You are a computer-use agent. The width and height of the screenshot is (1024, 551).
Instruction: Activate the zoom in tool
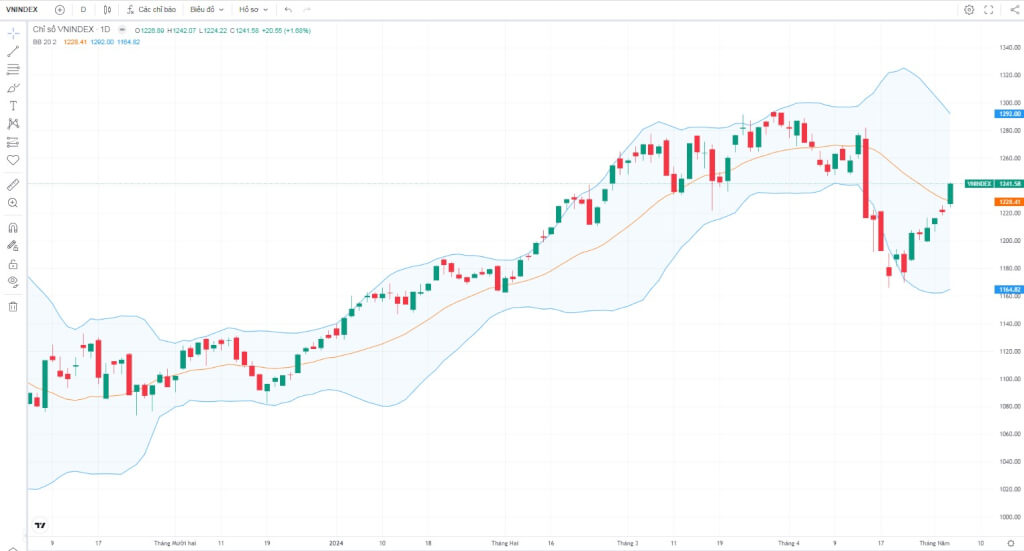(13, 203)
